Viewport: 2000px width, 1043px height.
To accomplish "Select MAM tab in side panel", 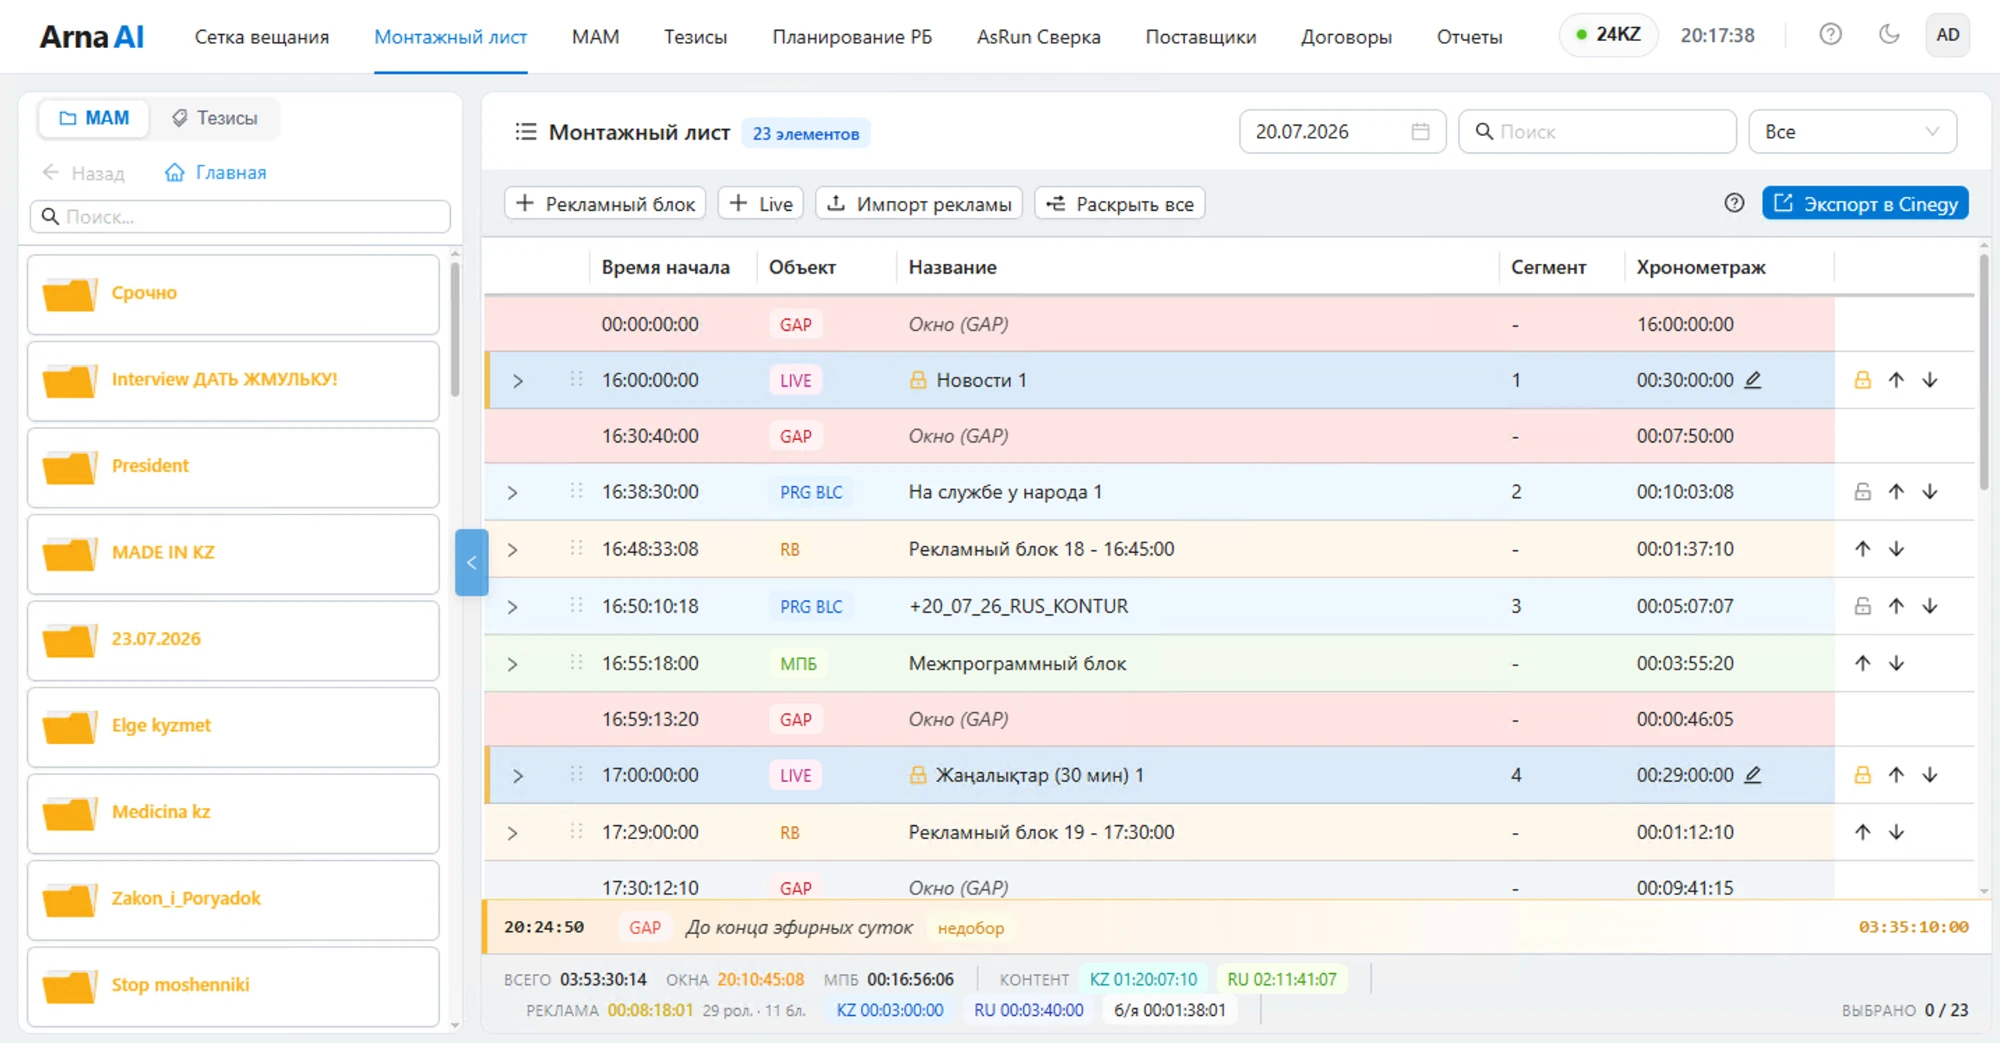I will coord(94,118).
